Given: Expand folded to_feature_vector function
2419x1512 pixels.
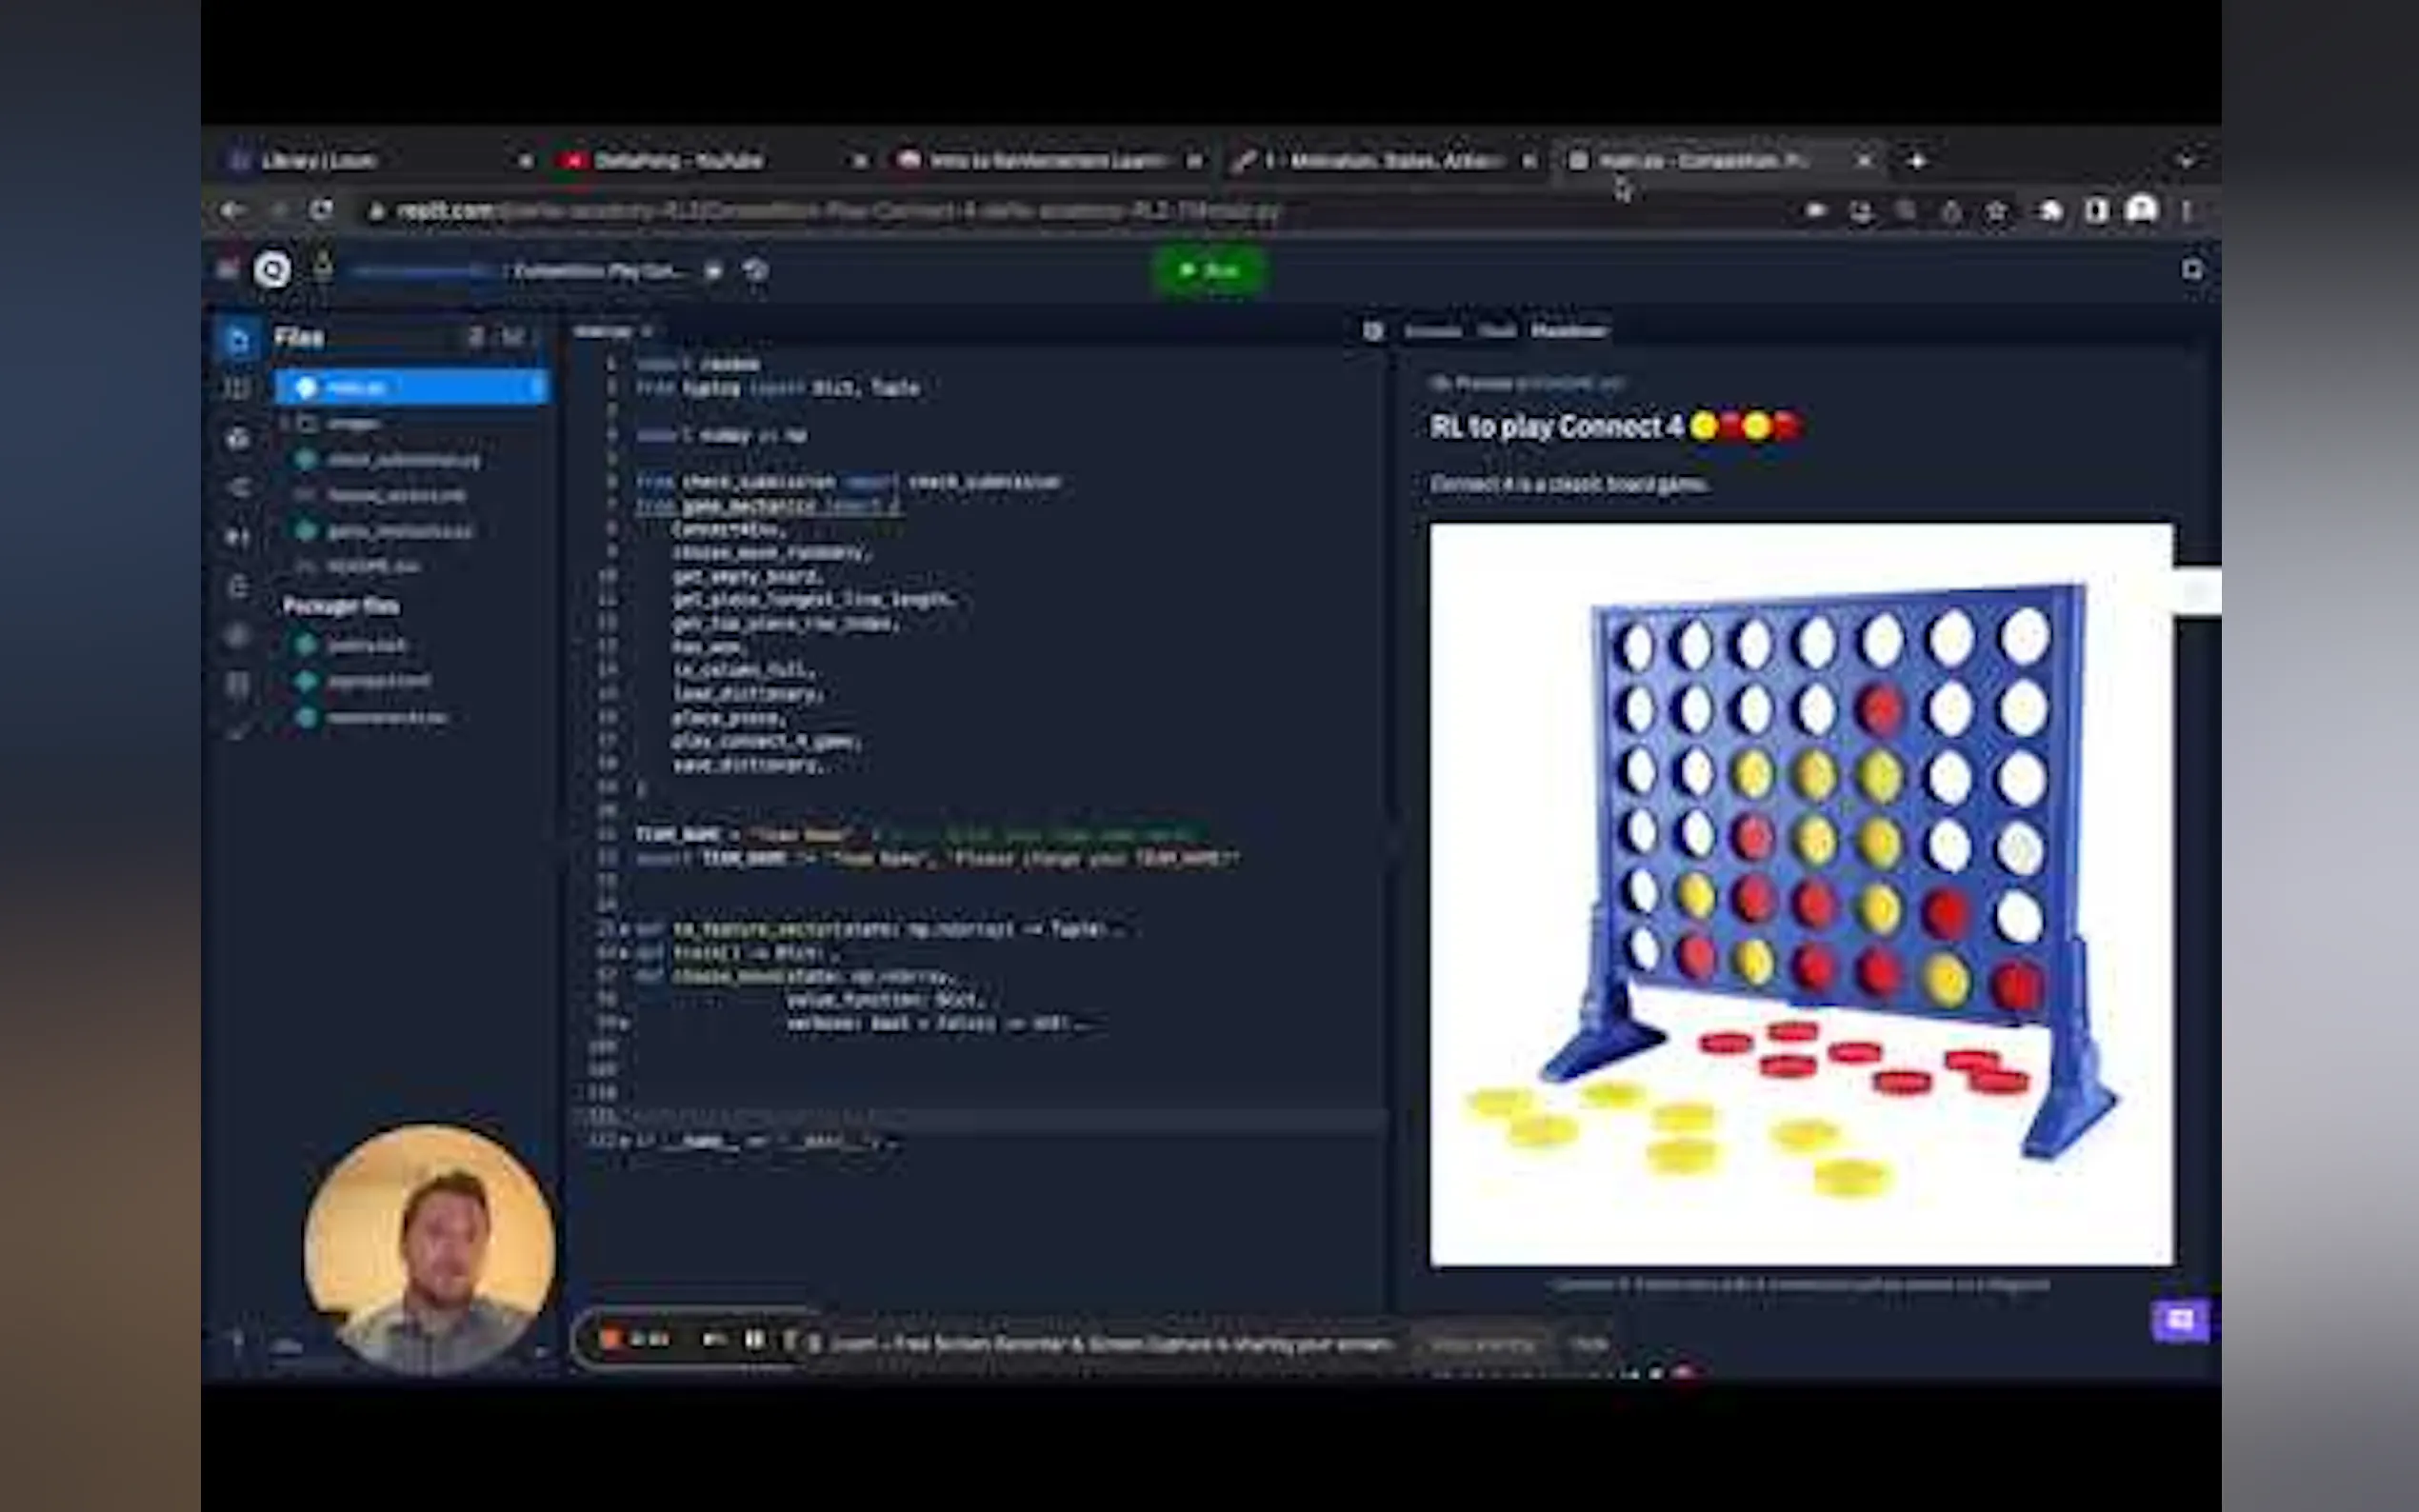Looking at the screenshot, I should coord(623,929).
